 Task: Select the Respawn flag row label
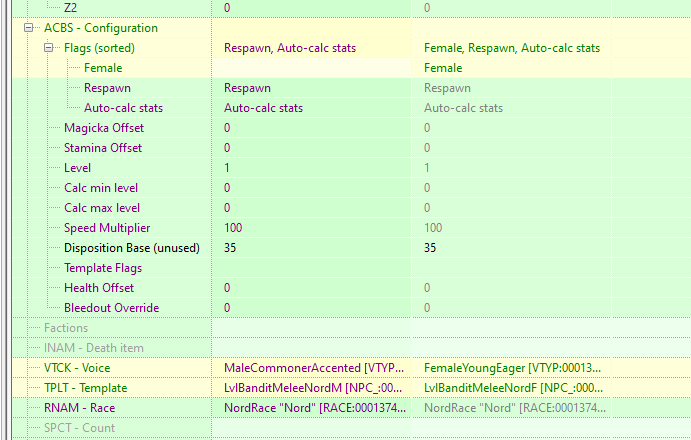pyautogui.click(x=107, y=88)
